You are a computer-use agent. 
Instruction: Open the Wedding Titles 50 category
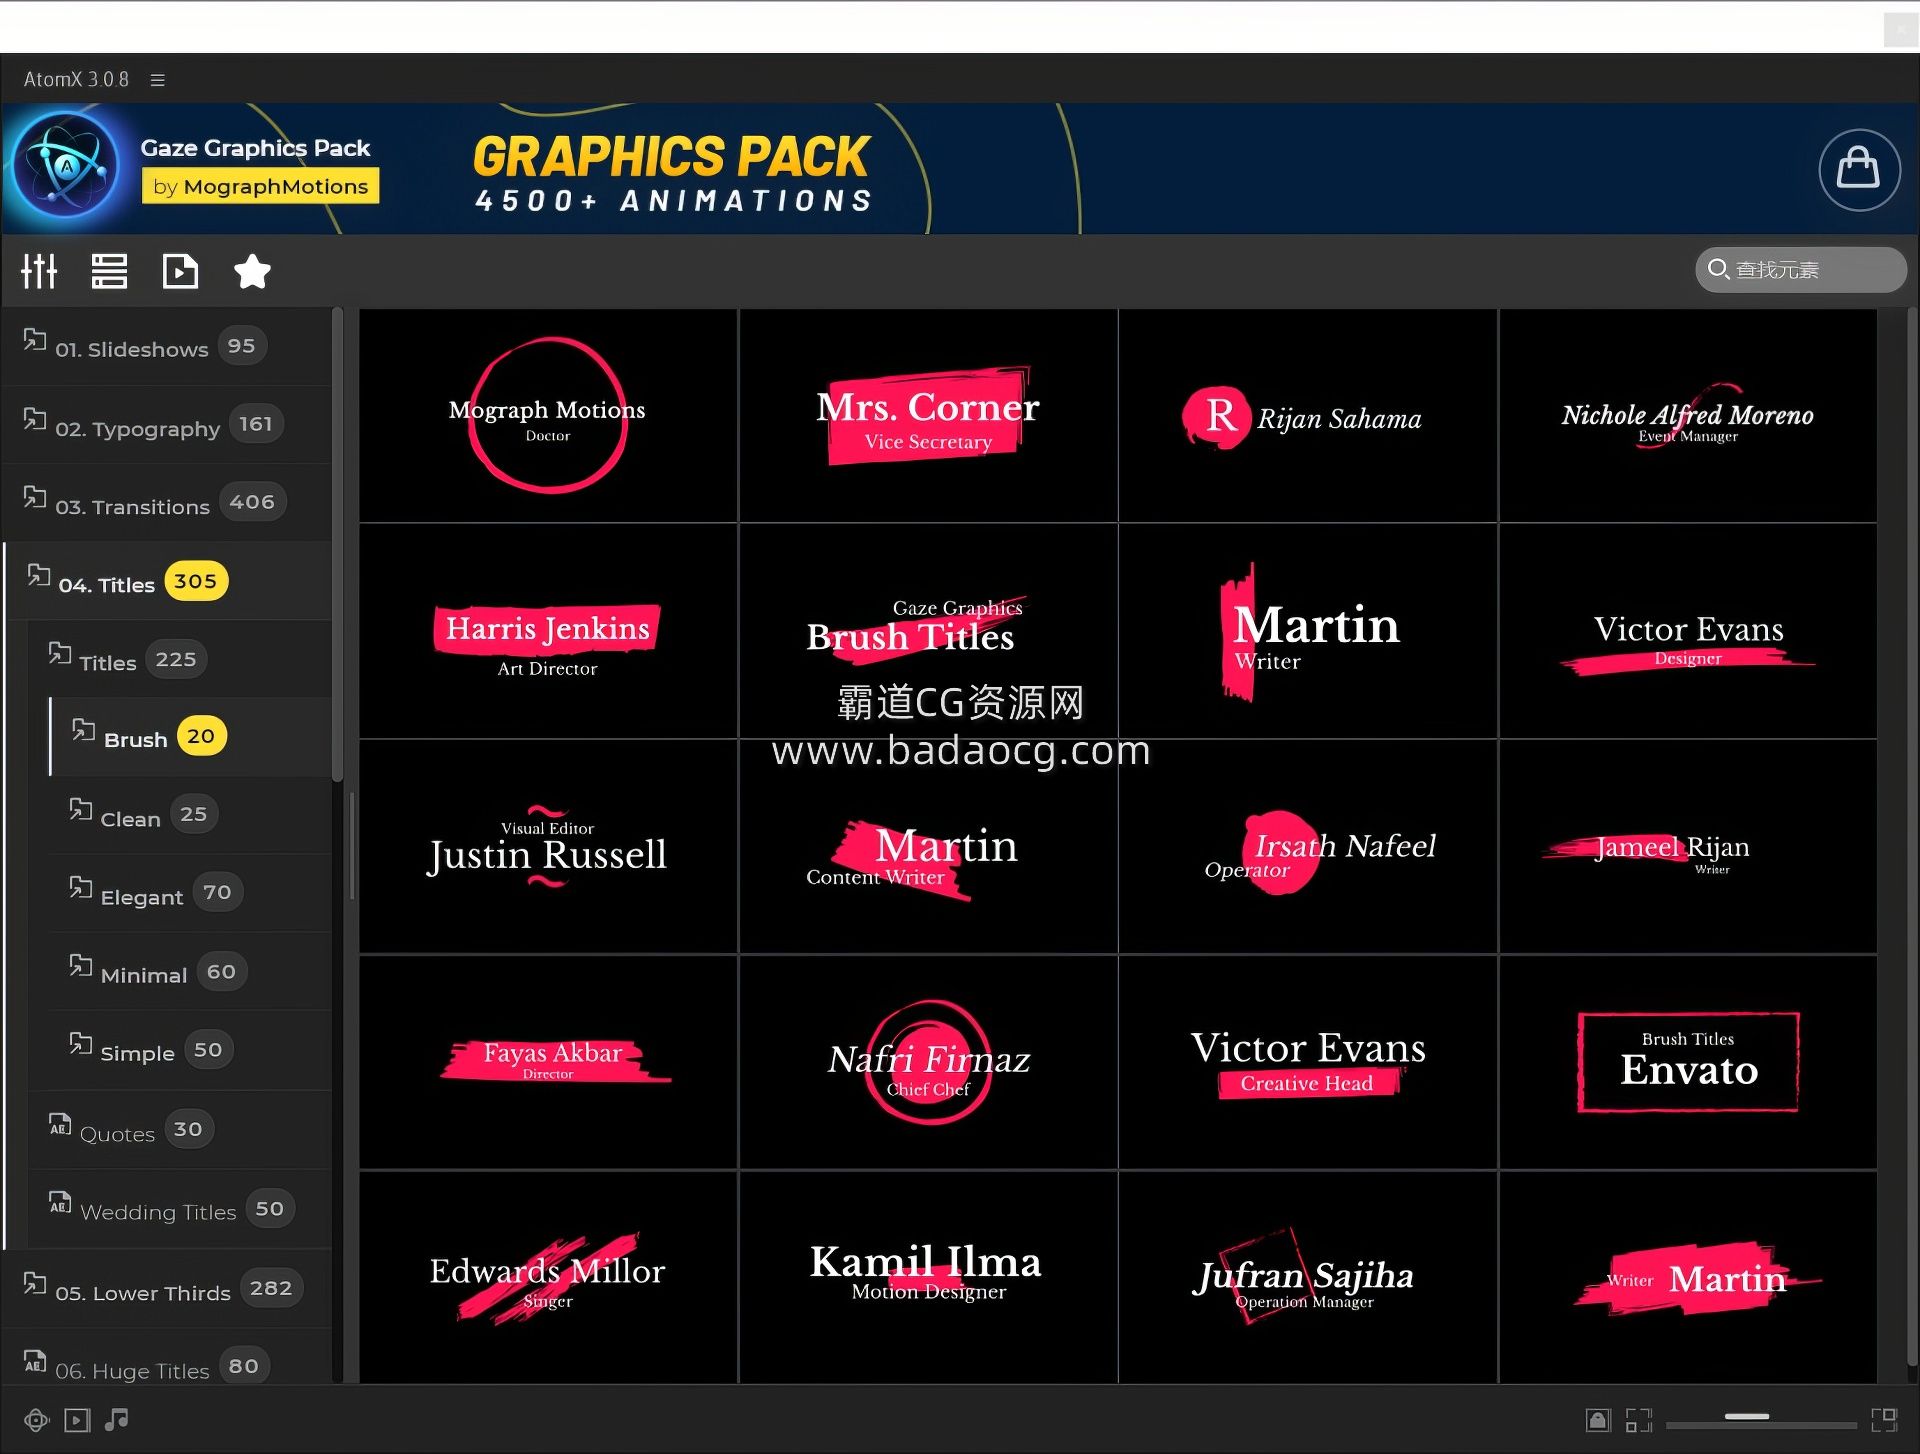pyautogui.click(x=180, y=1209)
